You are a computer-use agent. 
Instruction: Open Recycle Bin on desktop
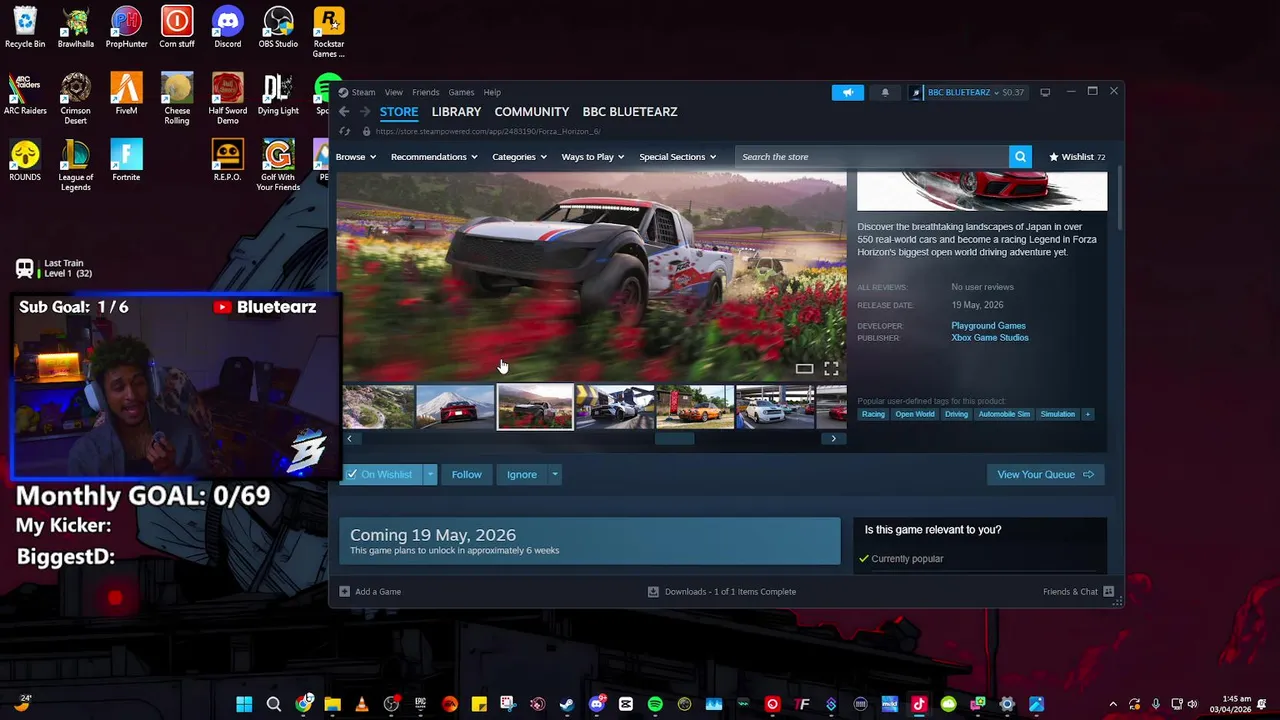25,29
